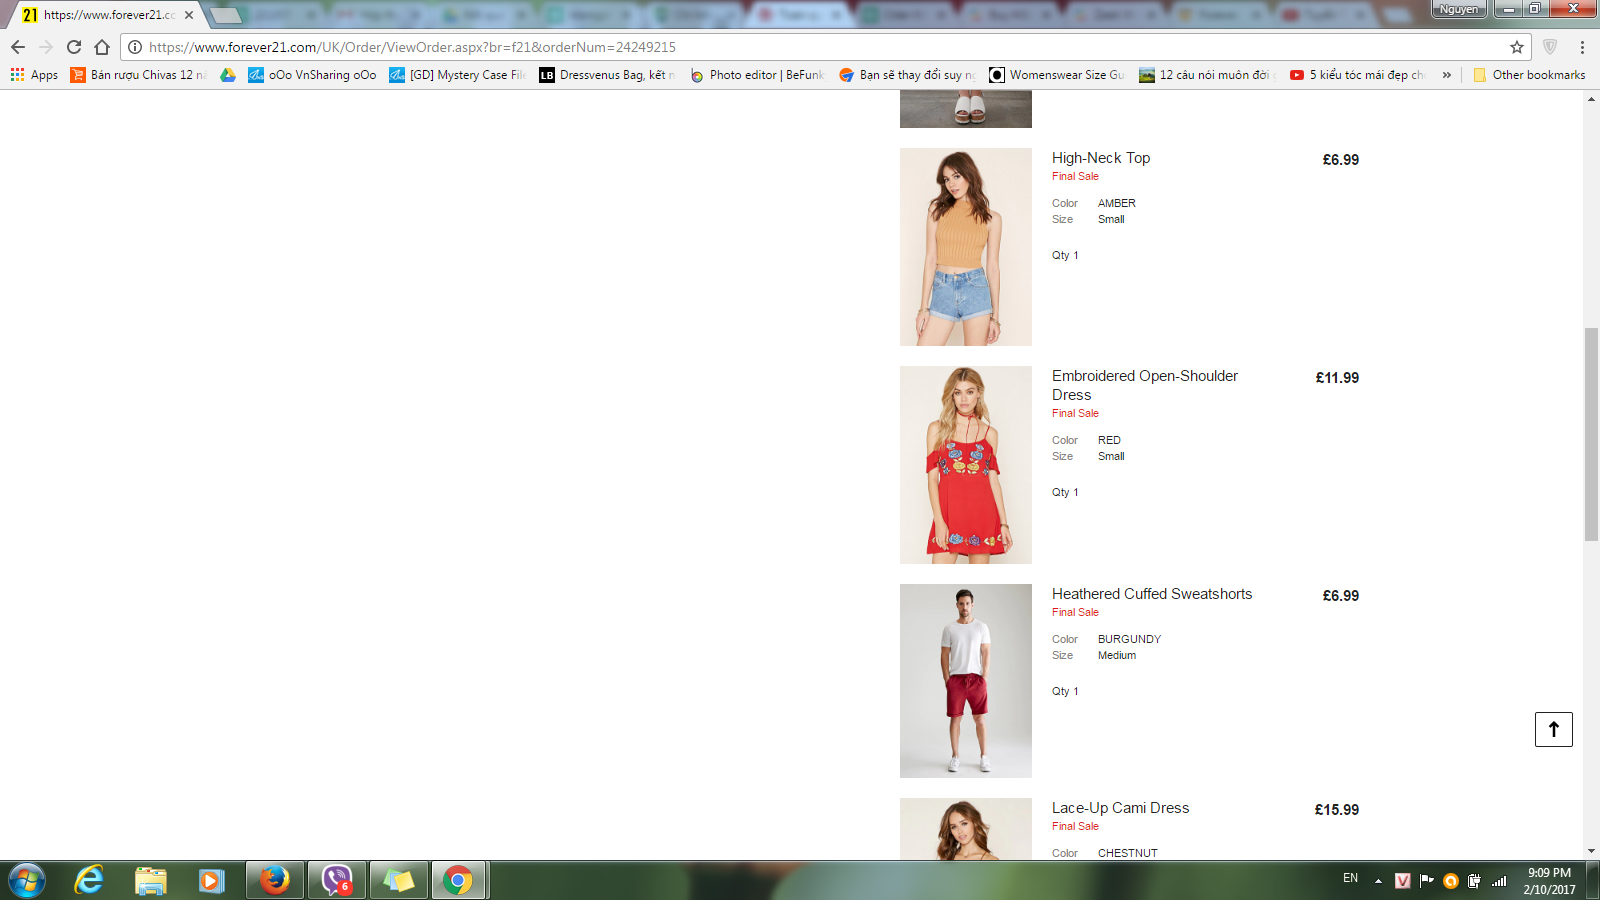Viewport: 1600px width, 900px height.
Task: Expand the hidden bookmarks overflow chevron
Action: coord(1446,75)
